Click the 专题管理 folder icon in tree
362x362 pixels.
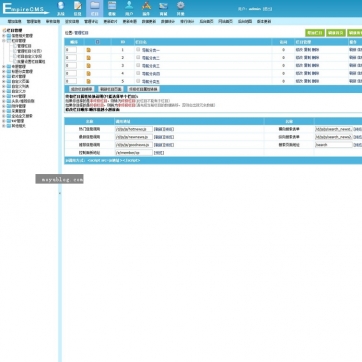click(9, 67)
